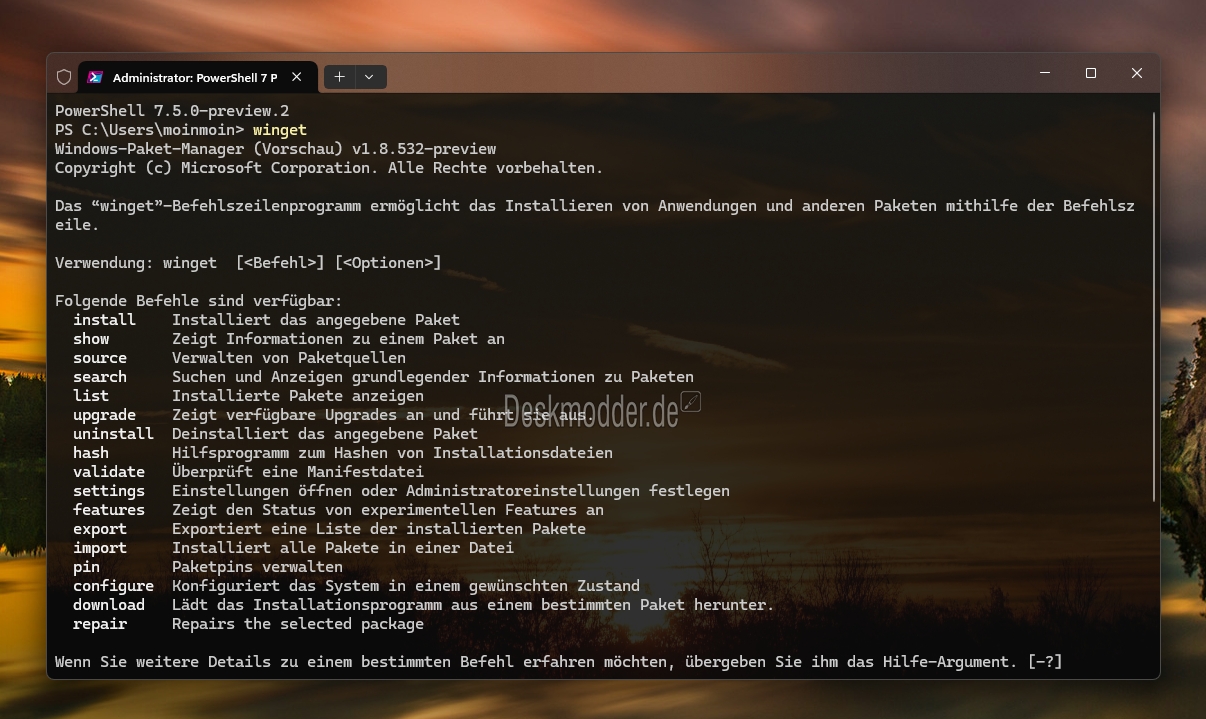Click the 'list' command row

(x=248, y=396)
